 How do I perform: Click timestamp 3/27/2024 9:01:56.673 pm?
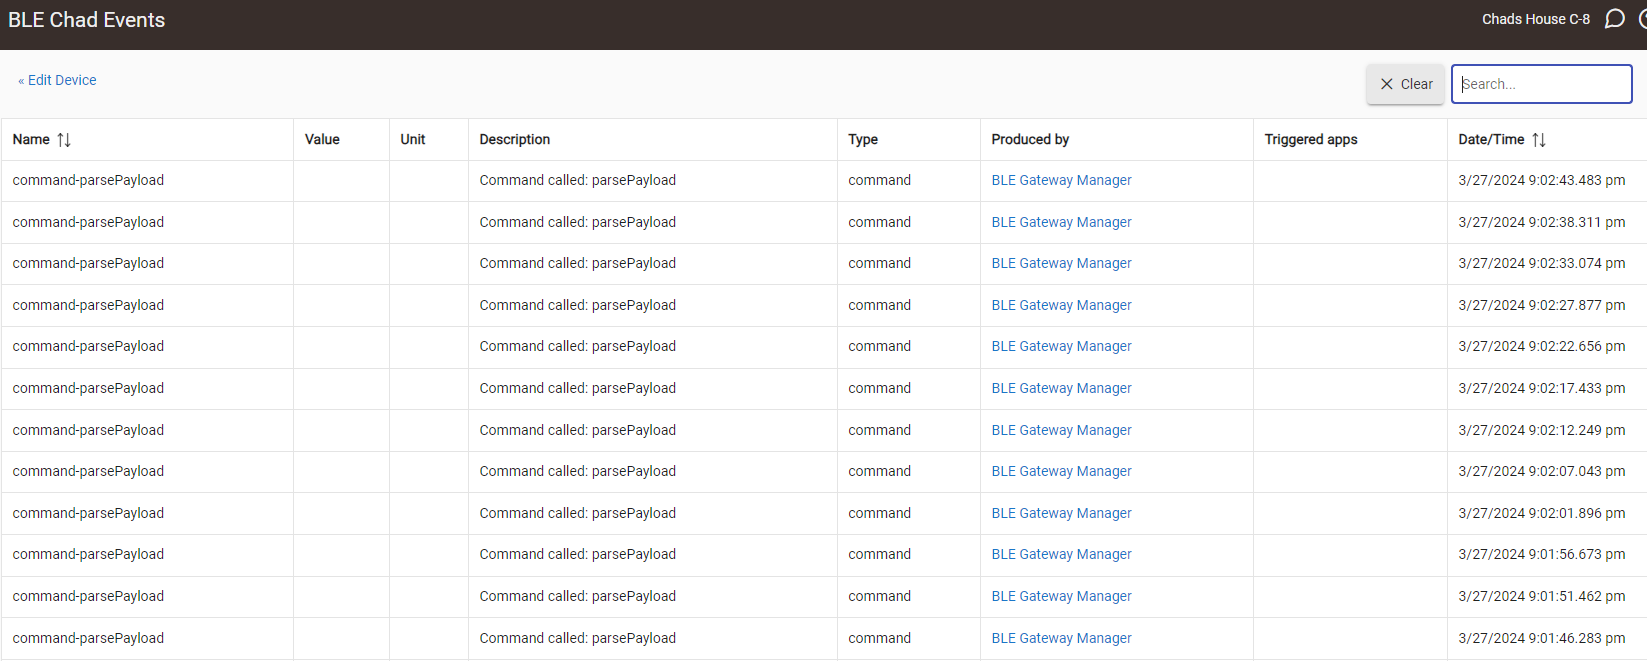tap(1541, 554)
